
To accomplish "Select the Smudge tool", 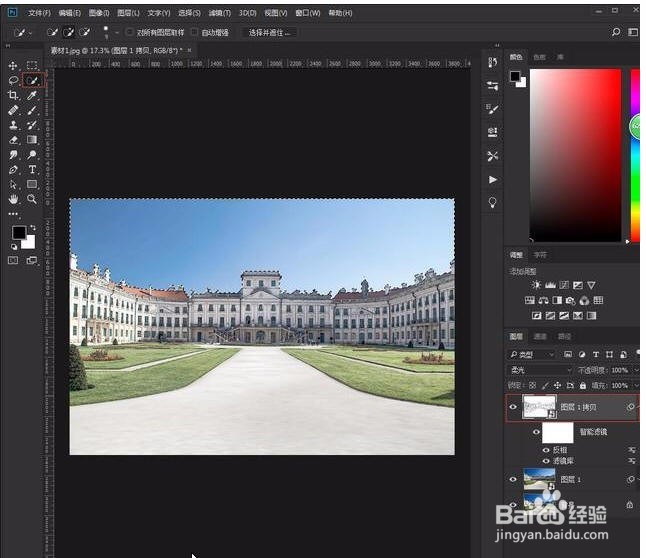I will pos(13,155).
